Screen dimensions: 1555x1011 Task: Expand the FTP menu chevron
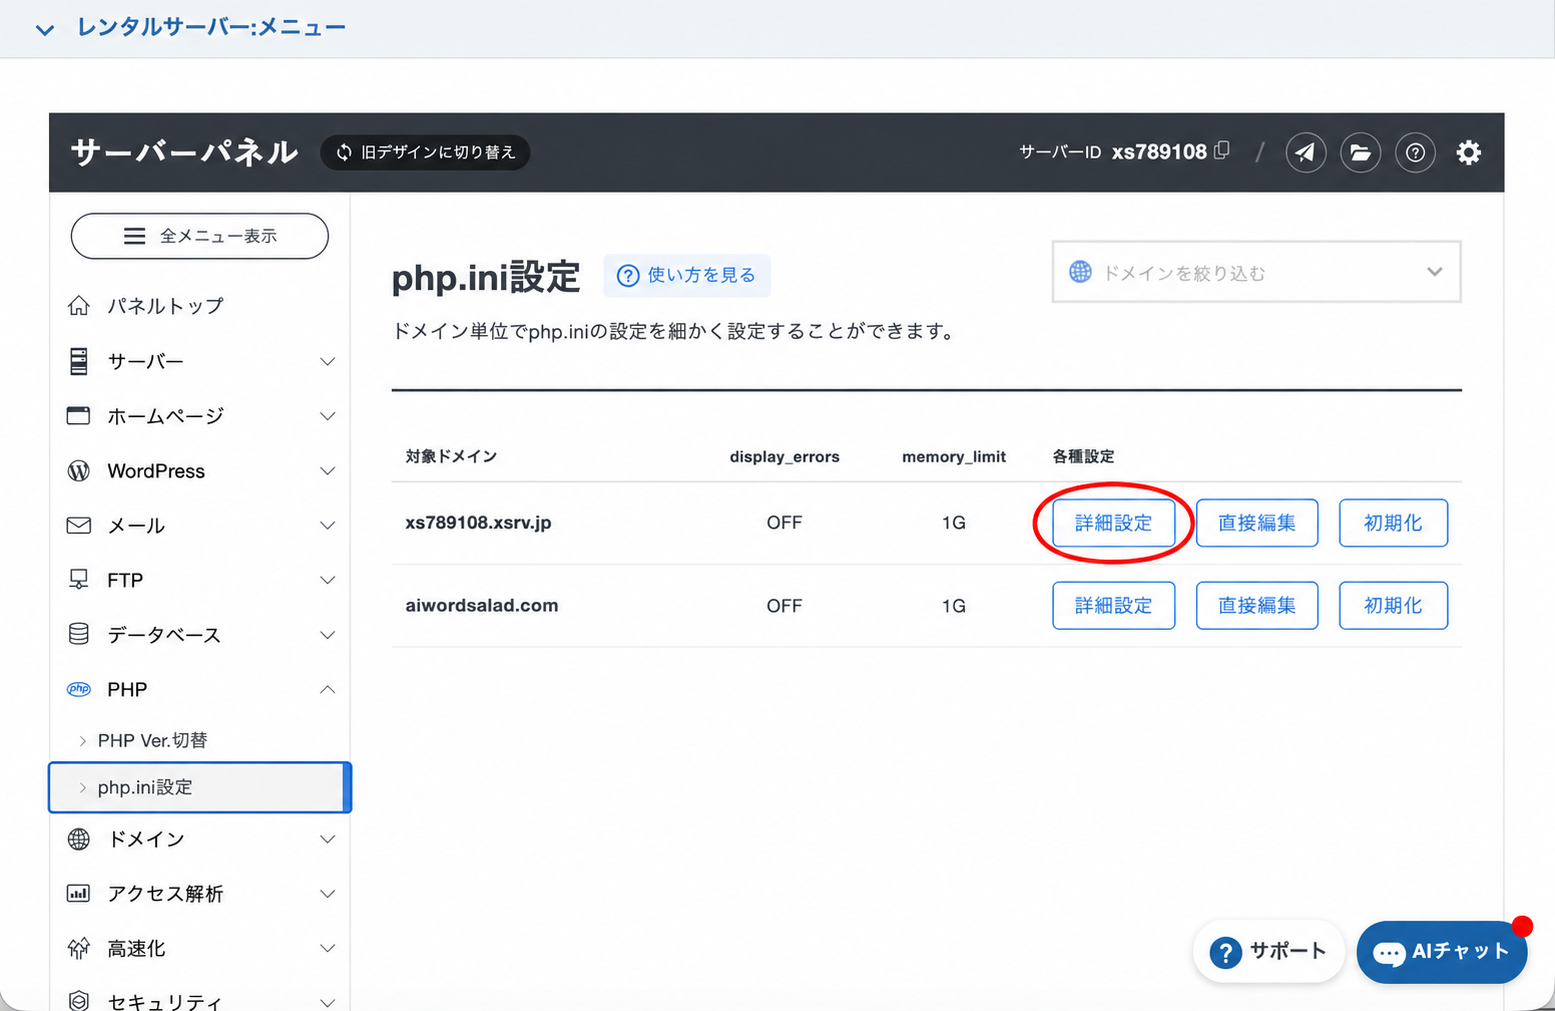click(327, 580)
